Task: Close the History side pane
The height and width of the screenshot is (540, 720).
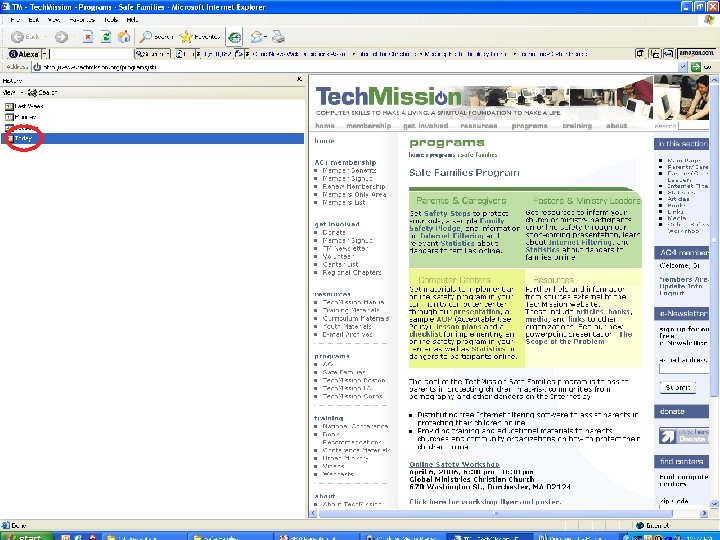Action: pos(299,80)
